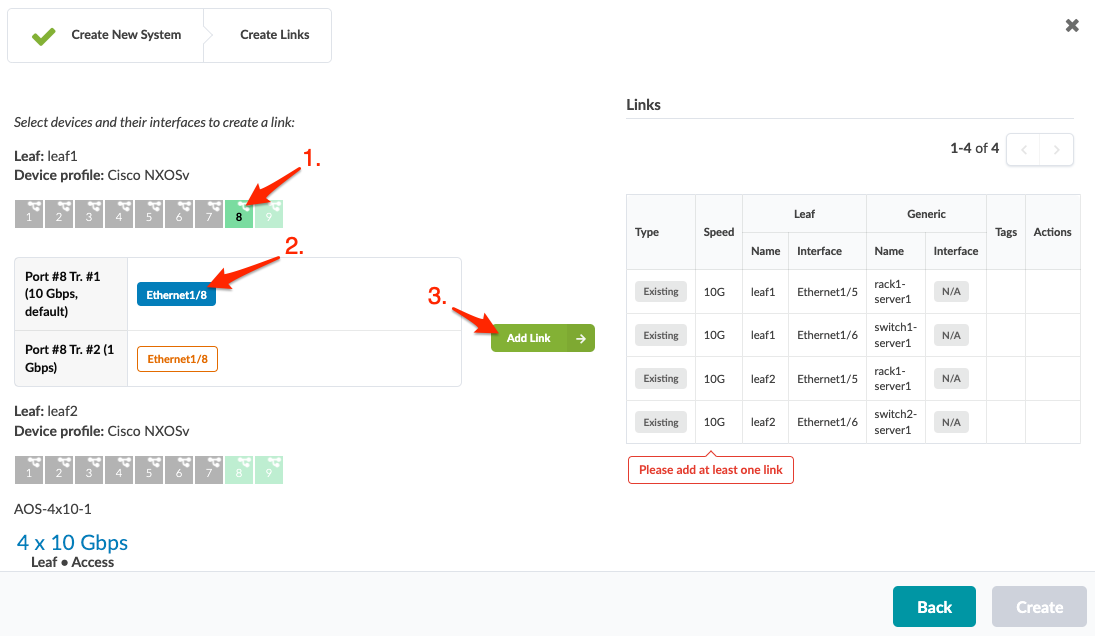Viewport: 1095px width, 636px height.
Task: Select orange Ethernet1/8 1 Gbps transformation
Action: click(x=177, y=359)
